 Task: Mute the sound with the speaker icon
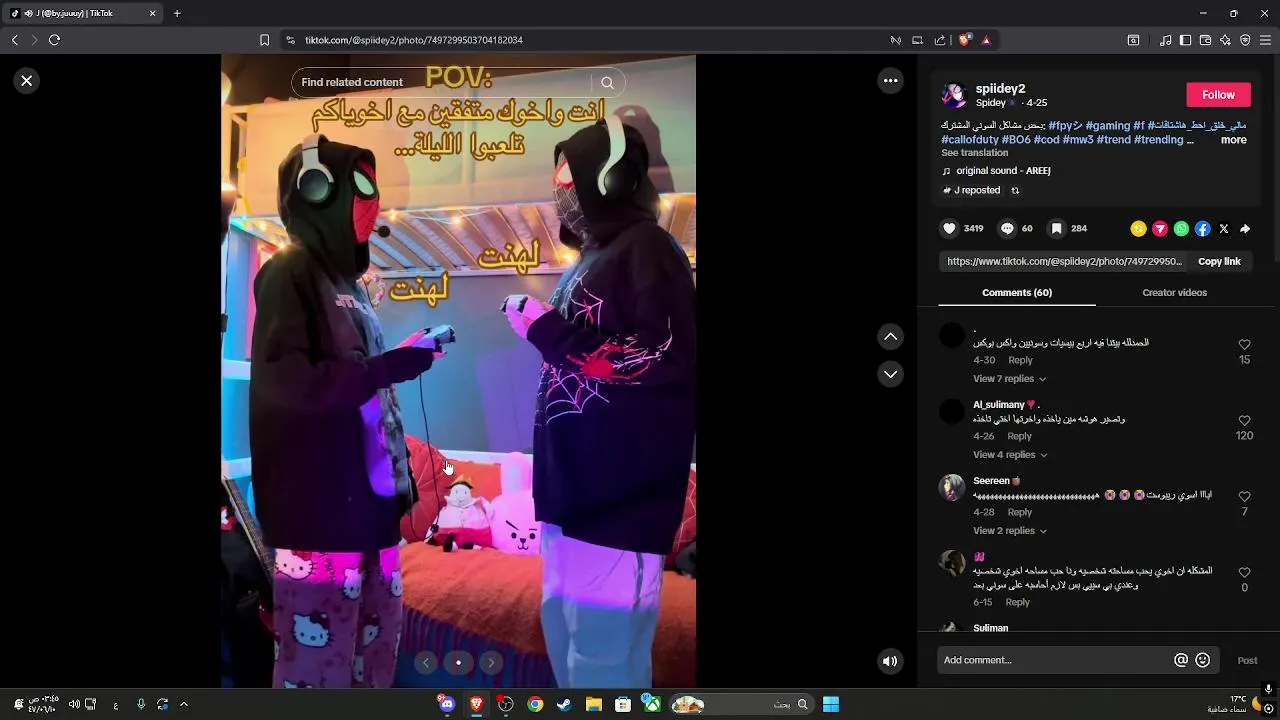click(890, 661)
